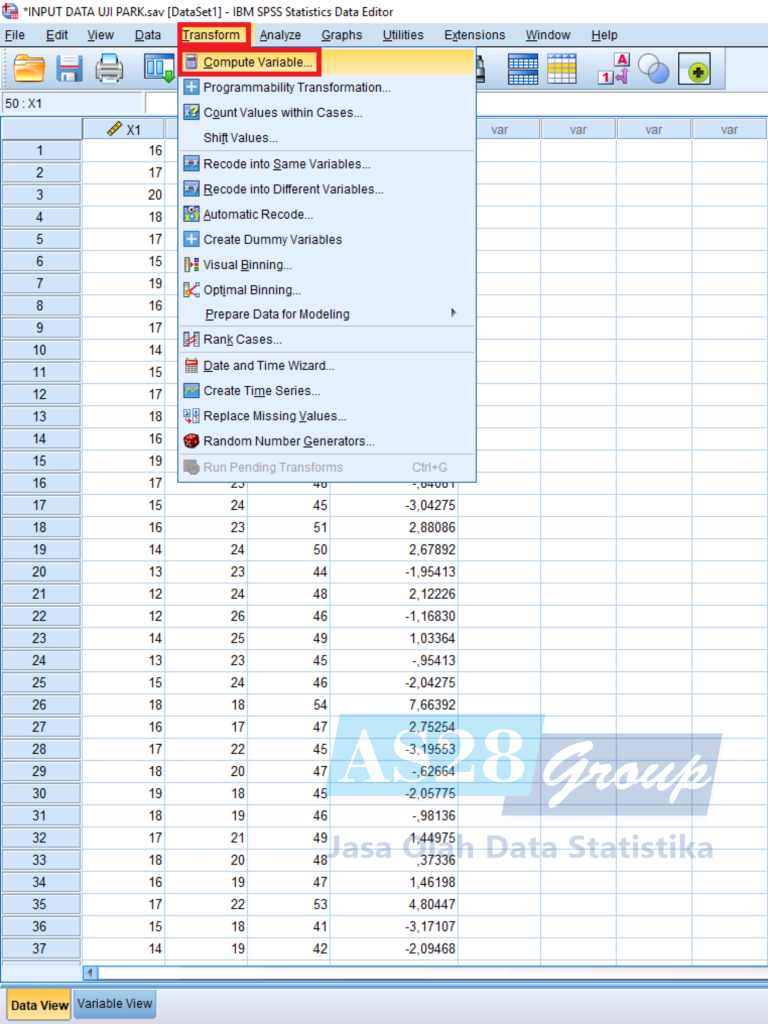This screenshot has width=768, height=1024.
Task: Switch to the Data View tab
Action: pyautogui.click(x=40, y=1005)
